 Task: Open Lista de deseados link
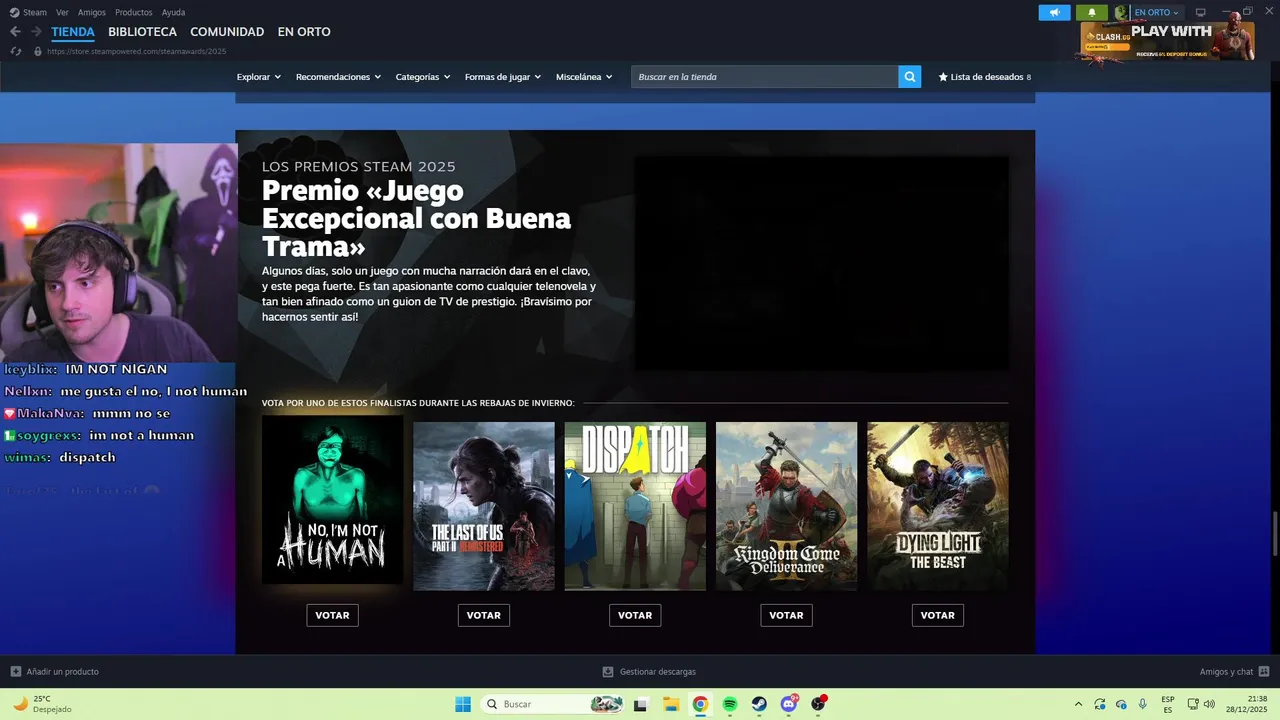coord(985,77)
